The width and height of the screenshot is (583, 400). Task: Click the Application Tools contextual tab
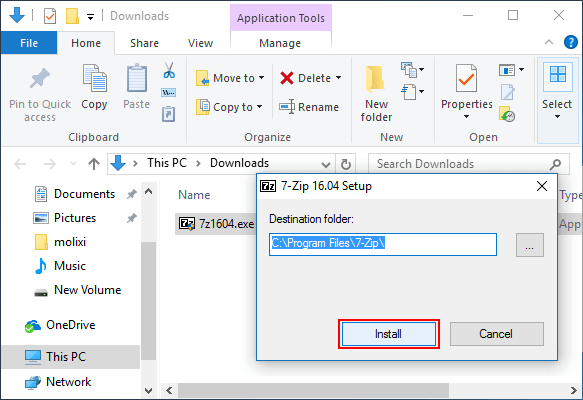281,18
